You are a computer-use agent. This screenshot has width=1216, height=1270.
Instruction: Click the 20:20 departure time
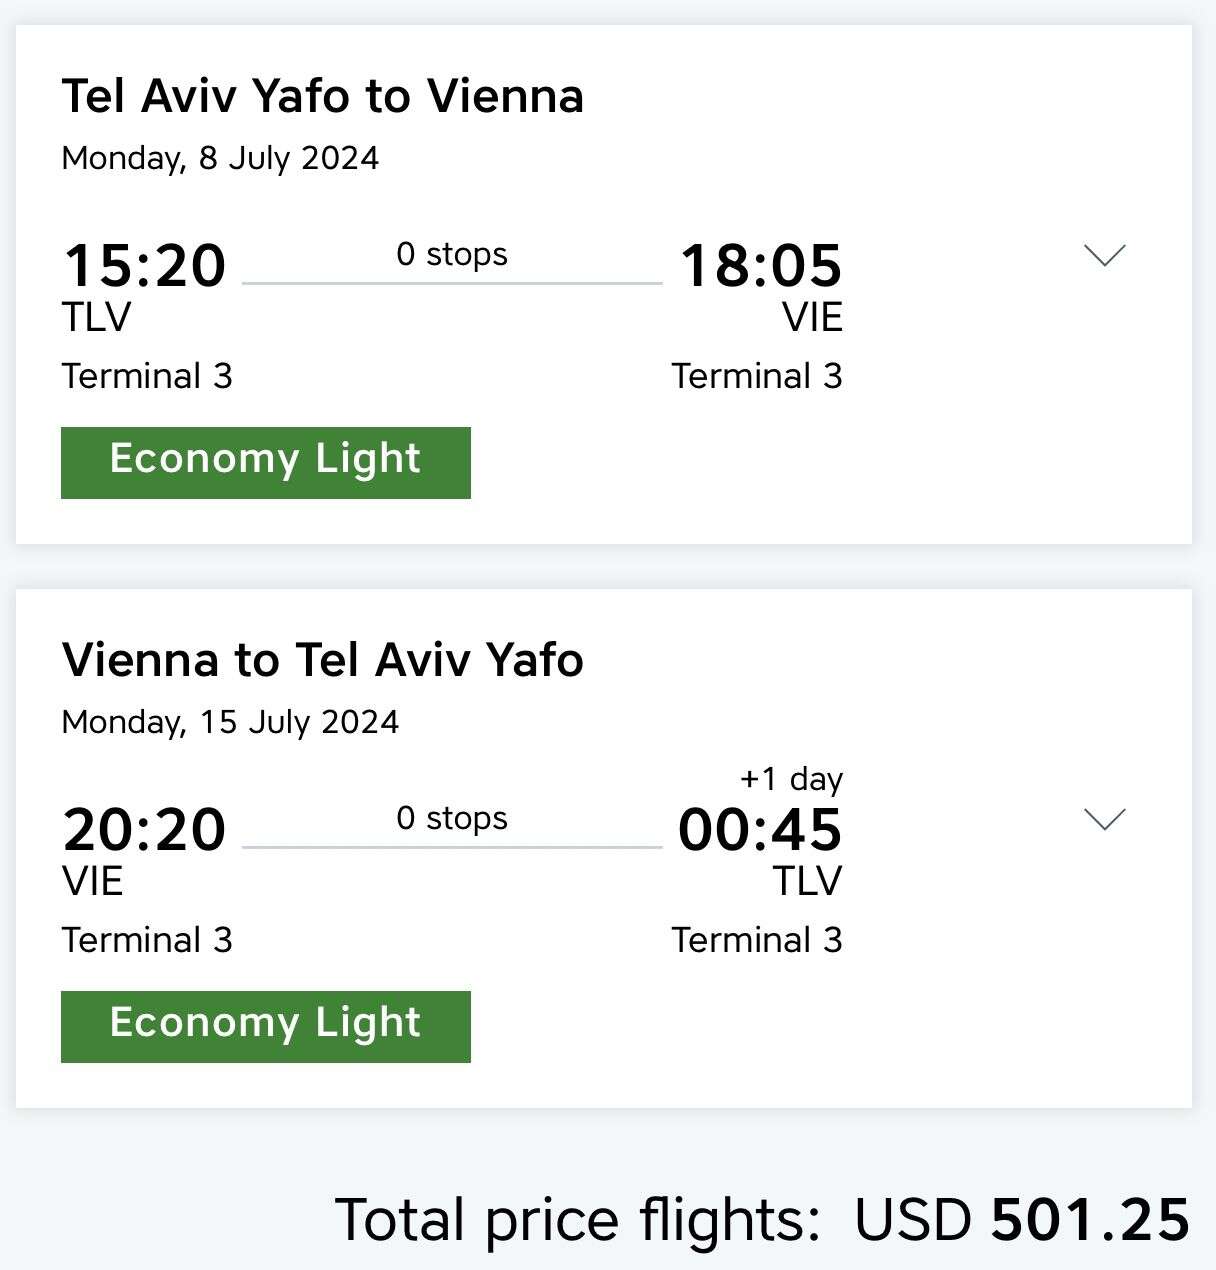145,830
